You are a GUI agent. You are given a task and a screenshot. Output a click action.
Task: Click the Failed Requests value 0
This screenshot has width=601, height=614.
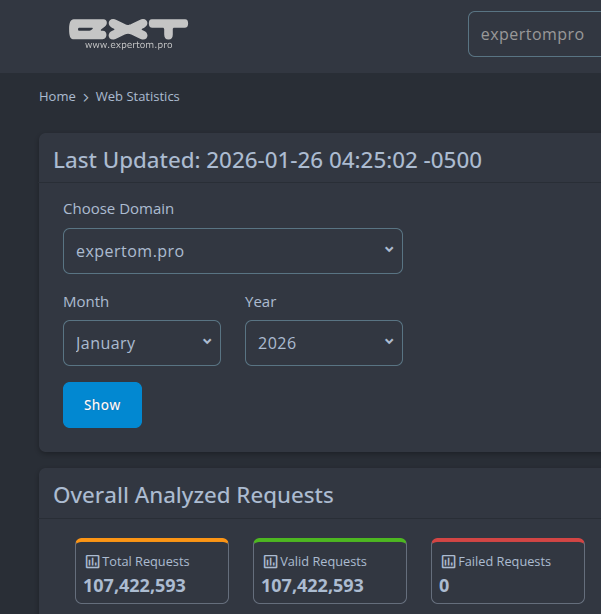(444, 586)
